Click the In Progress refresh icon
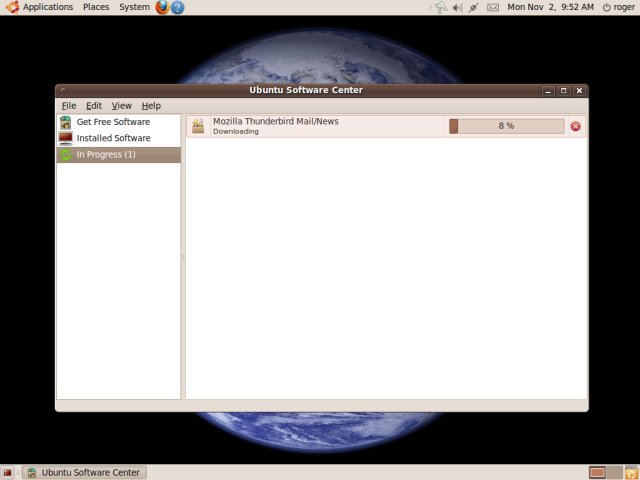640x480 pixels. (x=65, y=155)
